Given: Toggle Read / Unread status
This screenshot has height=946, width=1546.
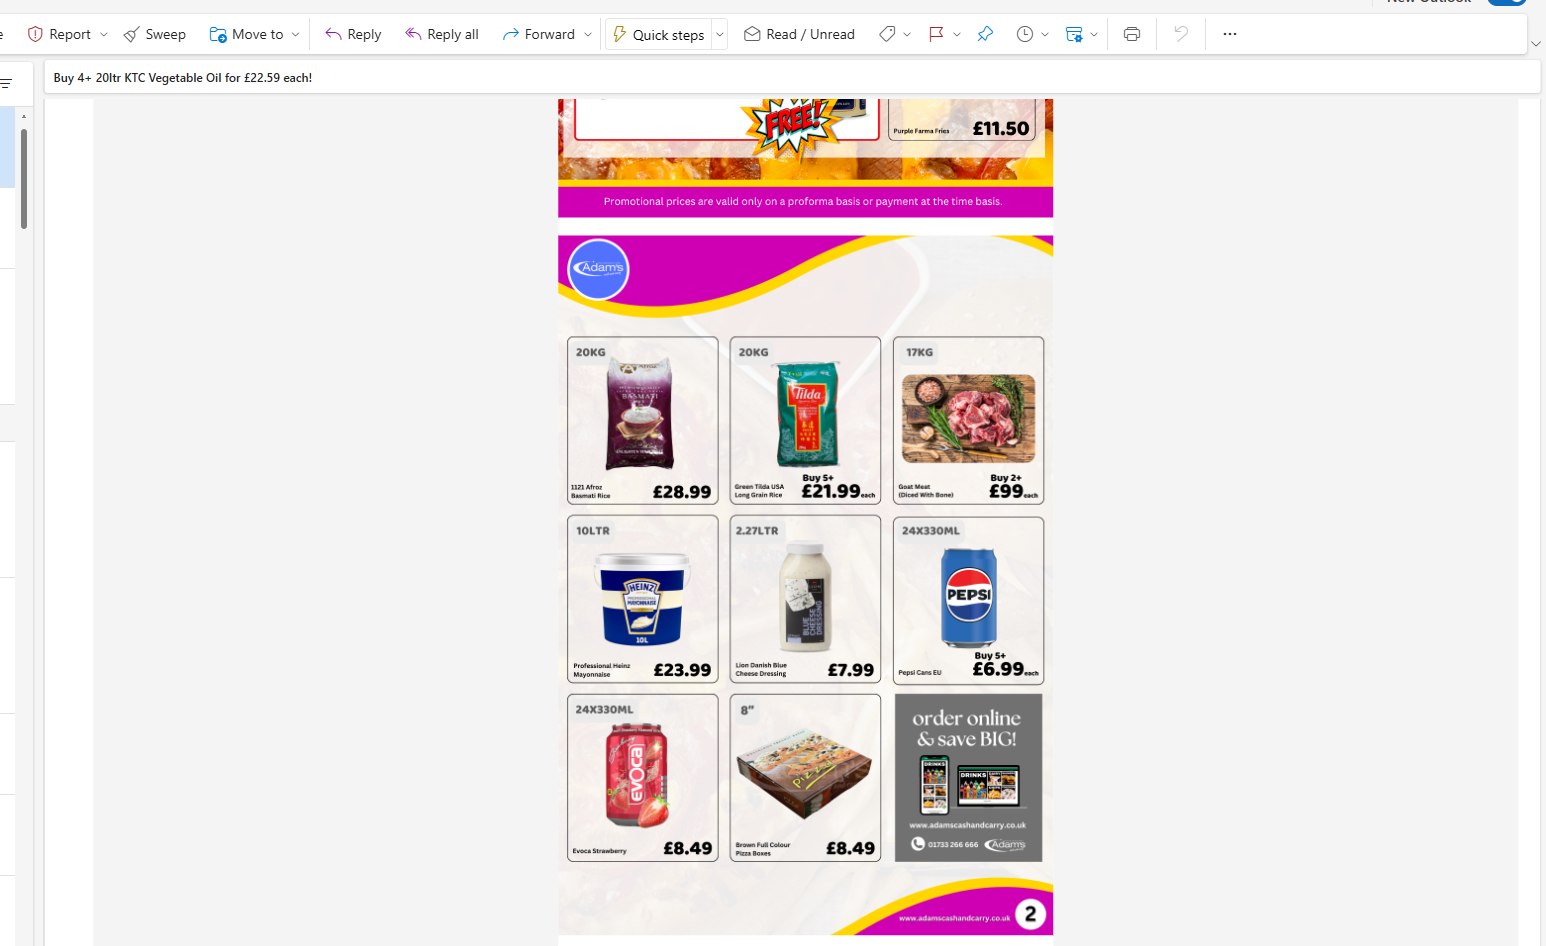Looking at the screenshot, I should 799,34.
